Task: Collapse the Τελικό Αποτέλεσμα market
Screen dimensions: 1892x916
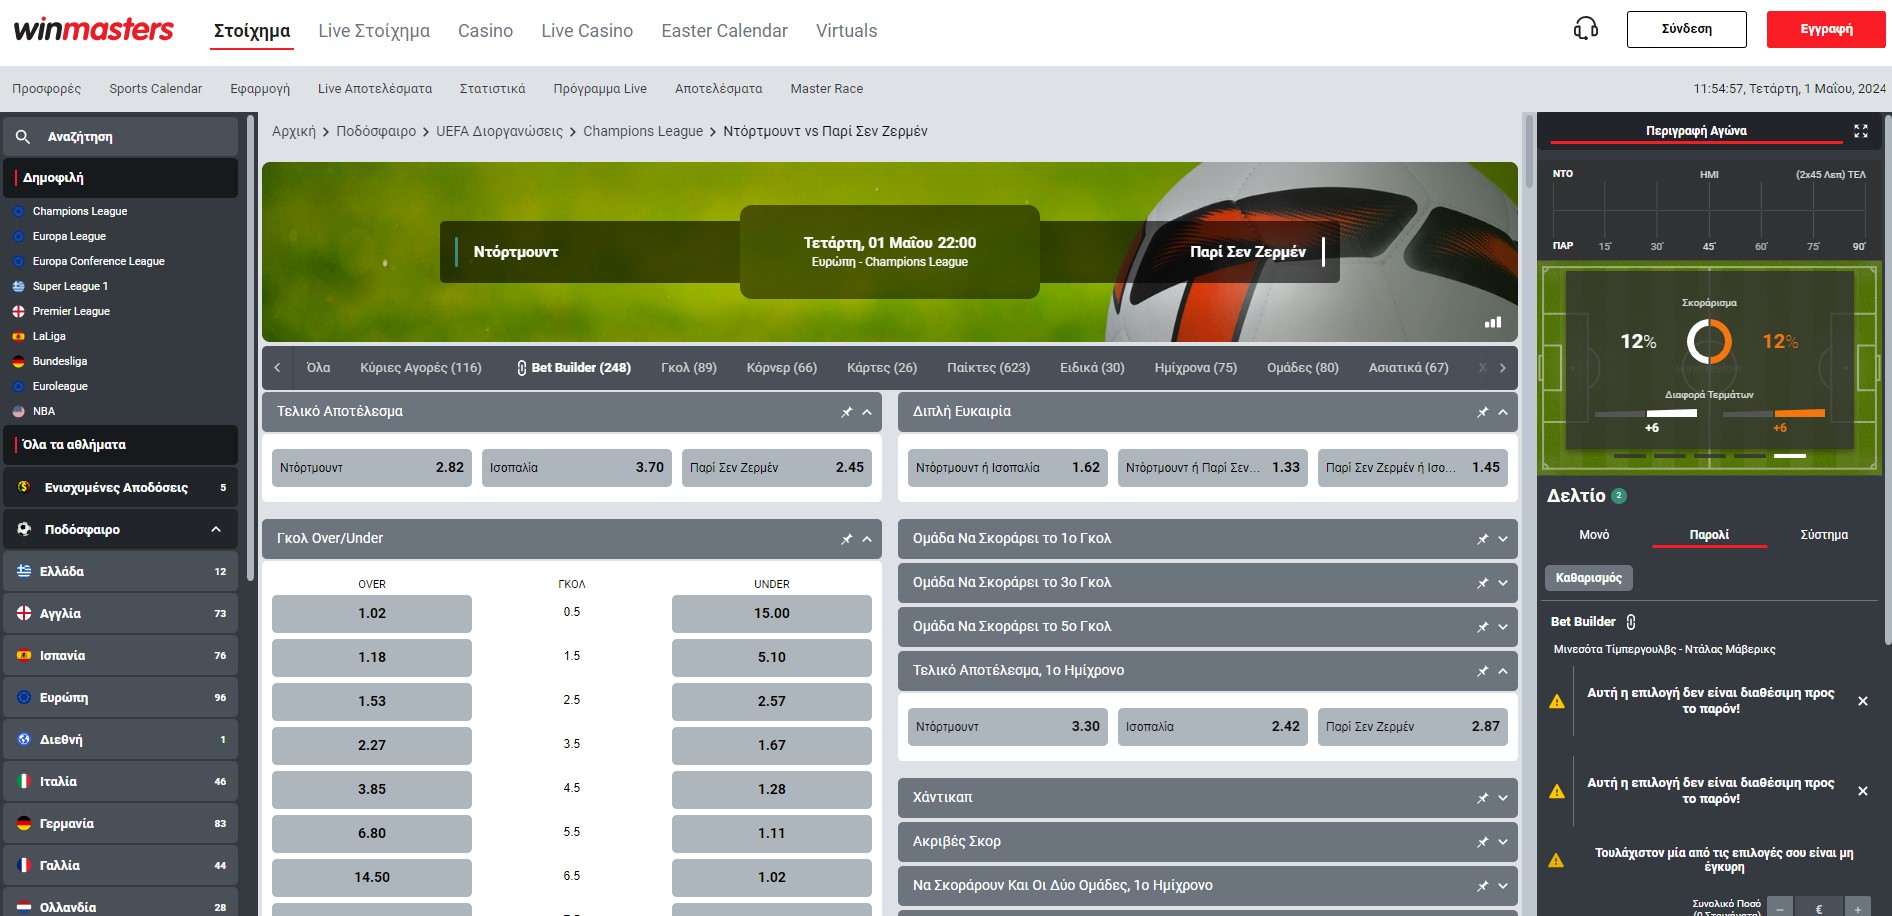Action: pos(866,411)
